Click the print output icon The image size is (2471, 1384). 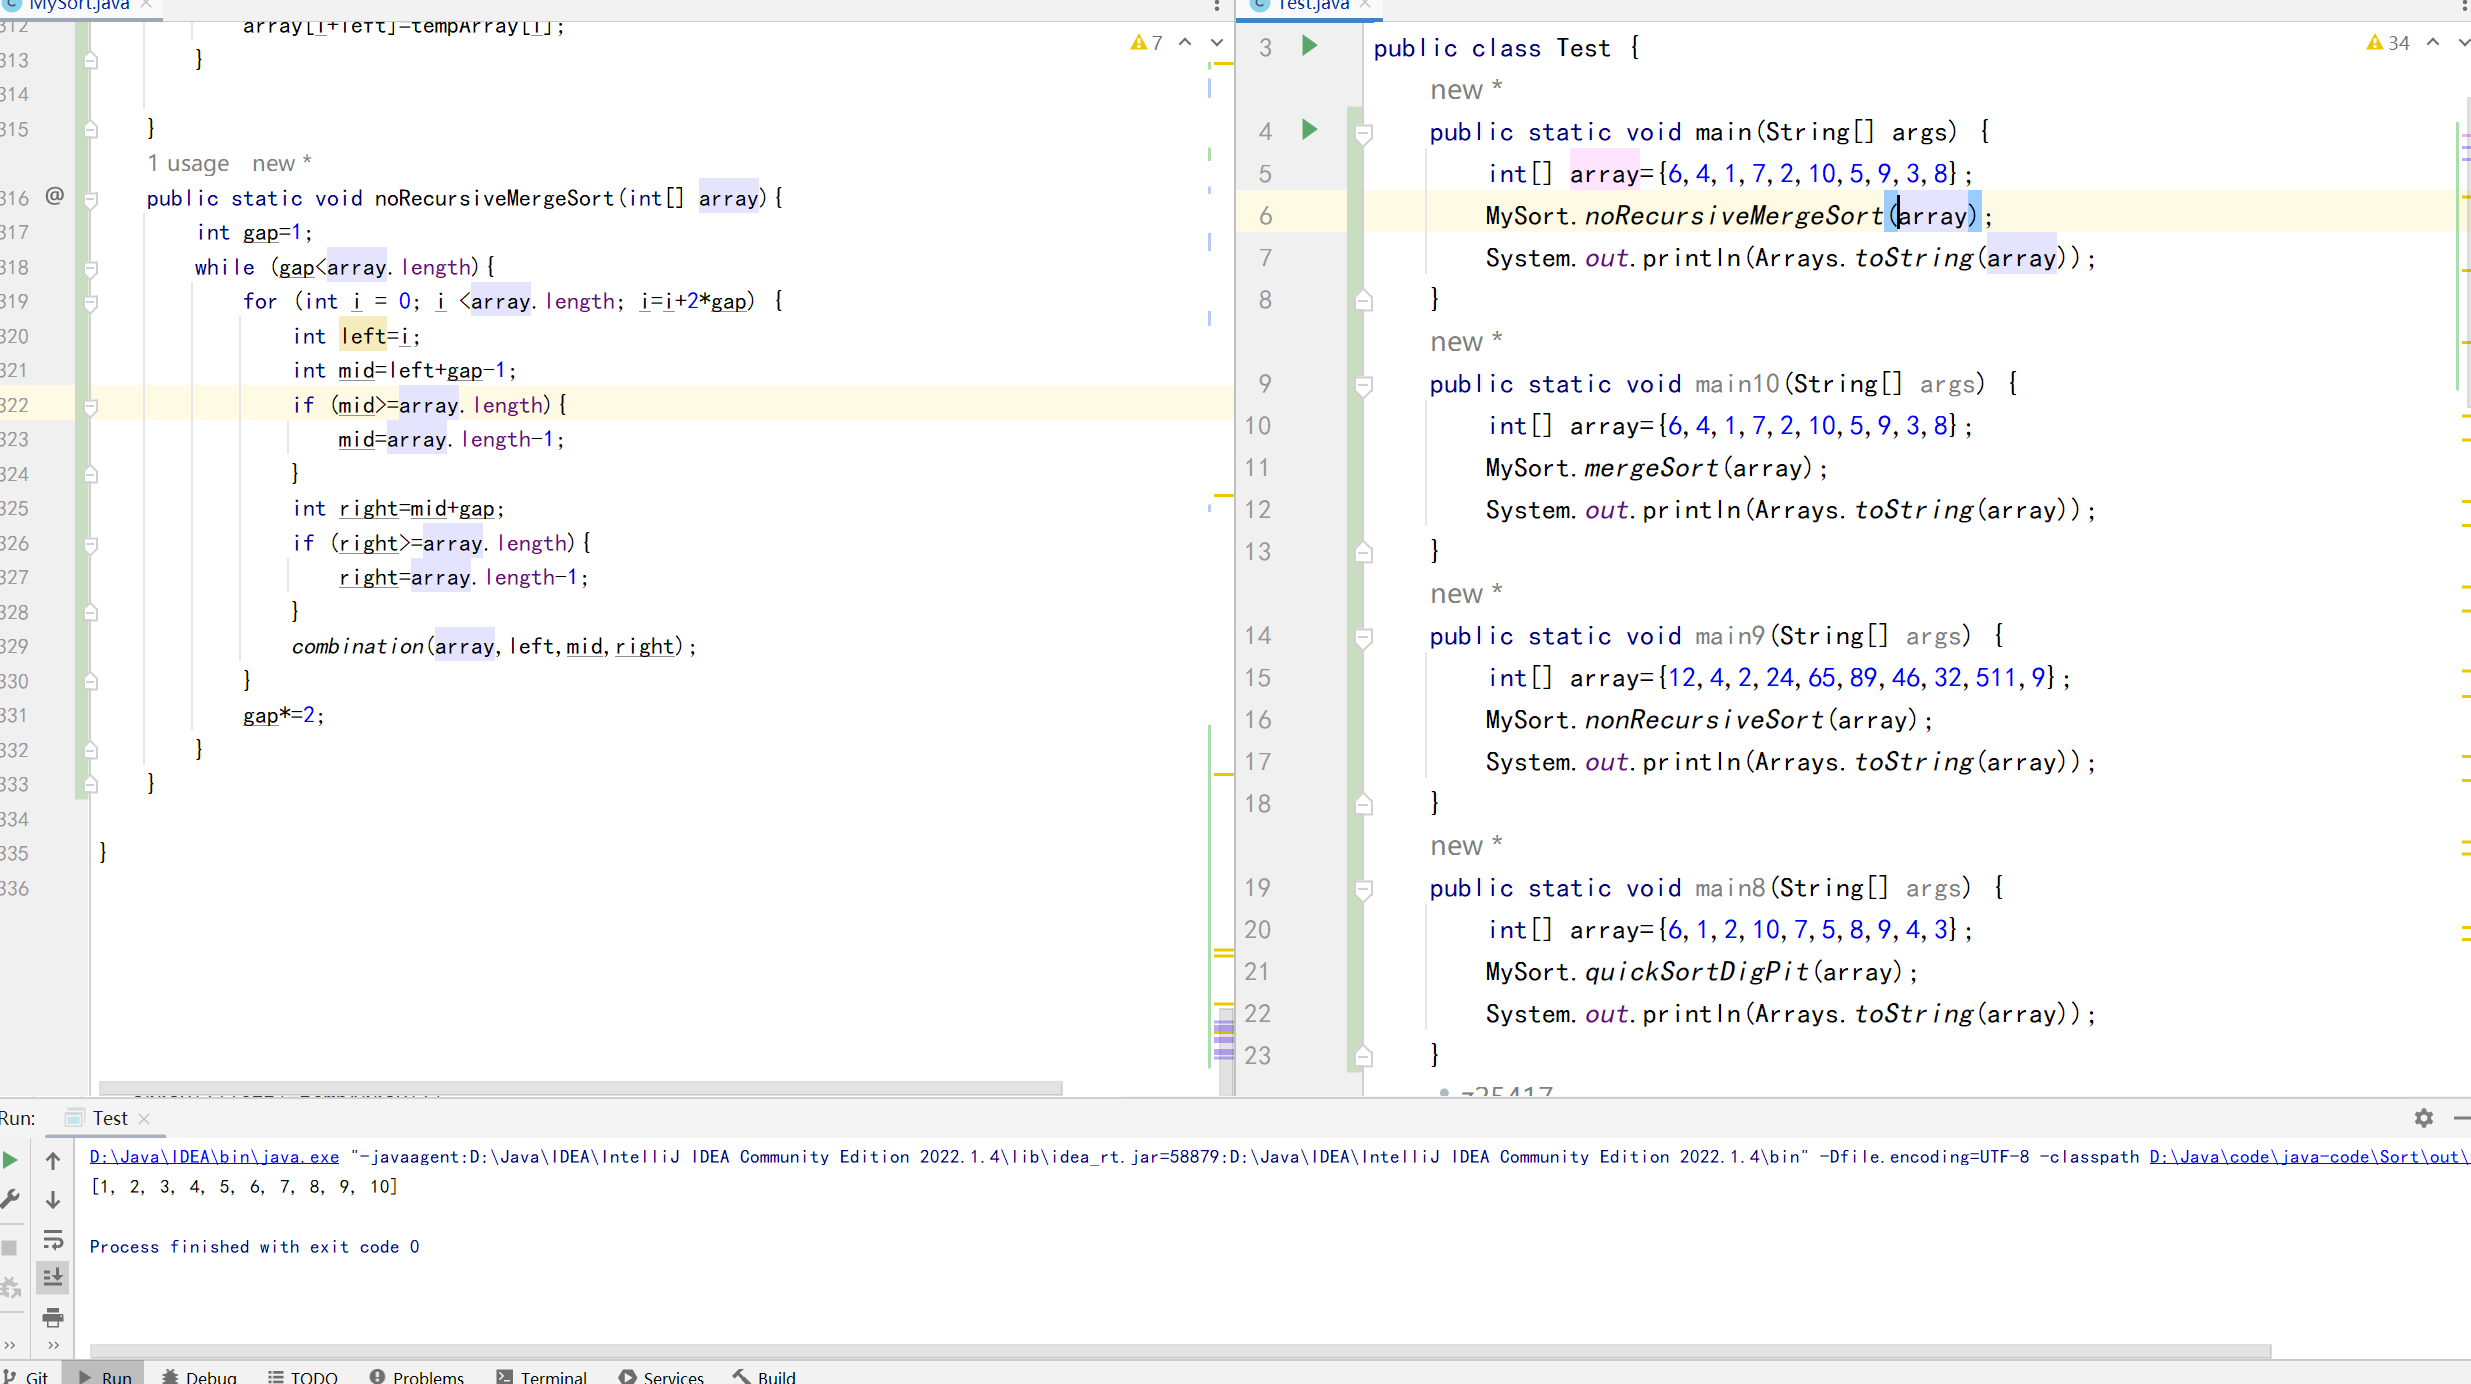click(x=53, y=1318)
